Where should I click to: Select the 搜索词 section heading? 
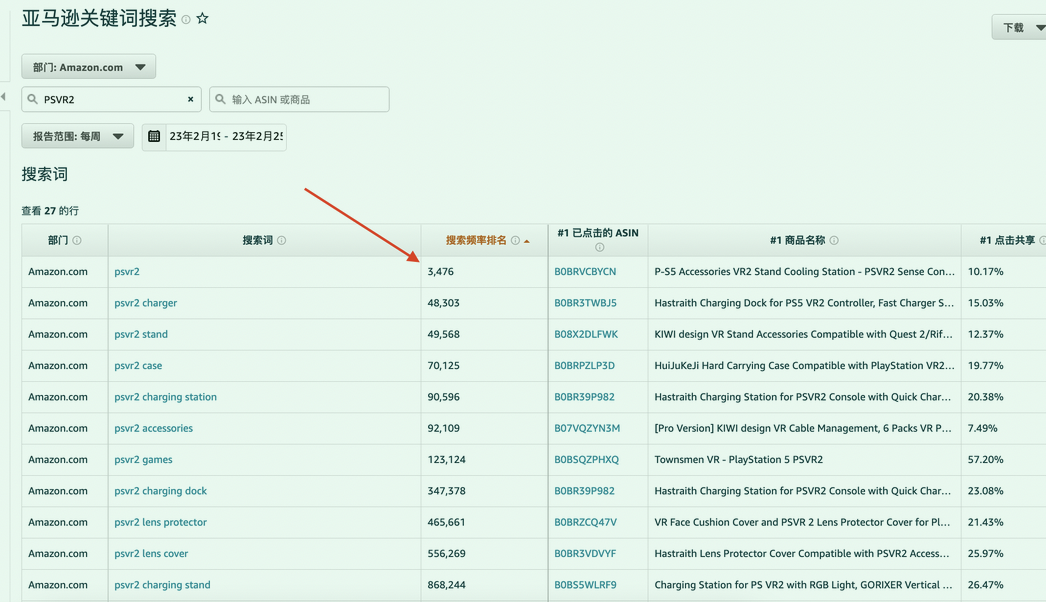[x=45, y=174]
